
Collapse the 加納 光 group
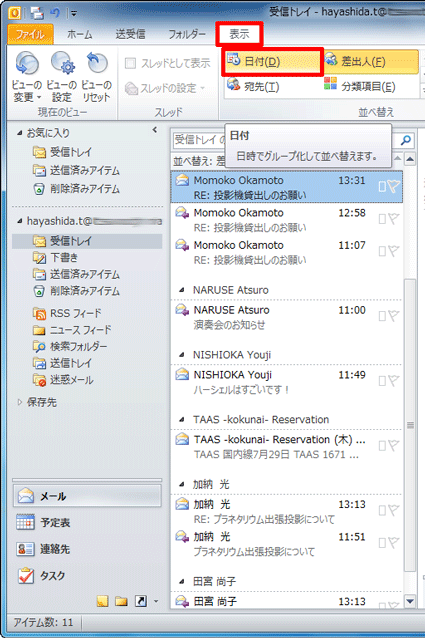pyautogui.click(x=182, y=484)
